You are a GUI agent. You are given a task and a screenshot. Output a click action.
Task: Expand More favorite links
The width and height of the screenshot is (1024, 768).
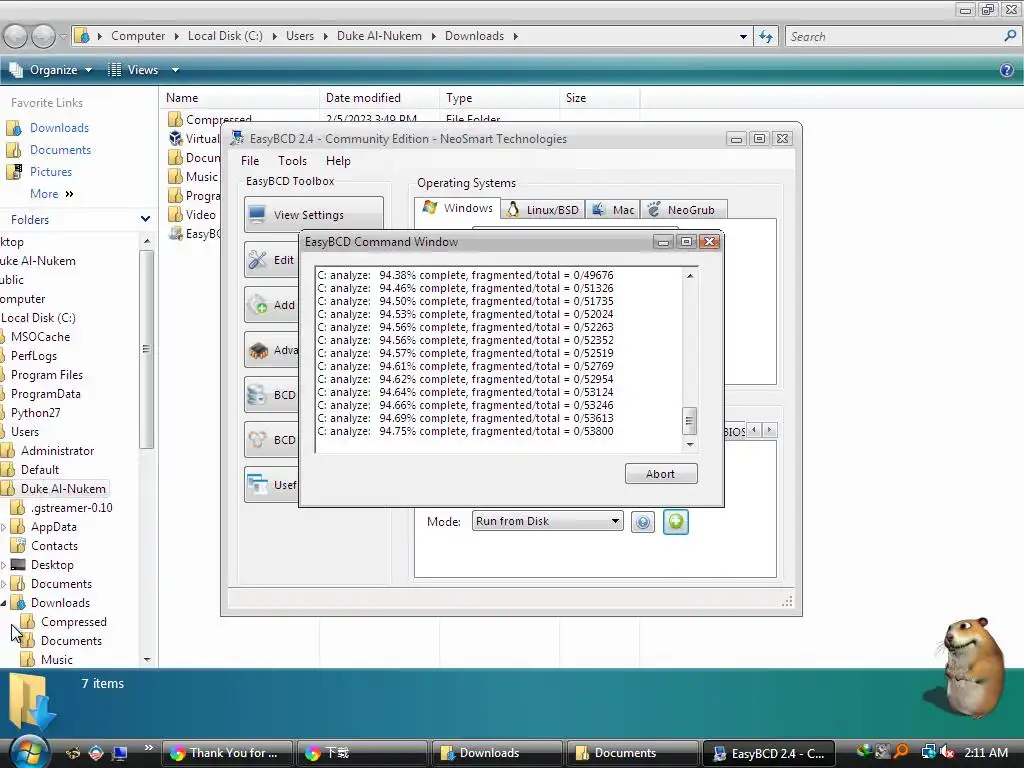[52, 194]
